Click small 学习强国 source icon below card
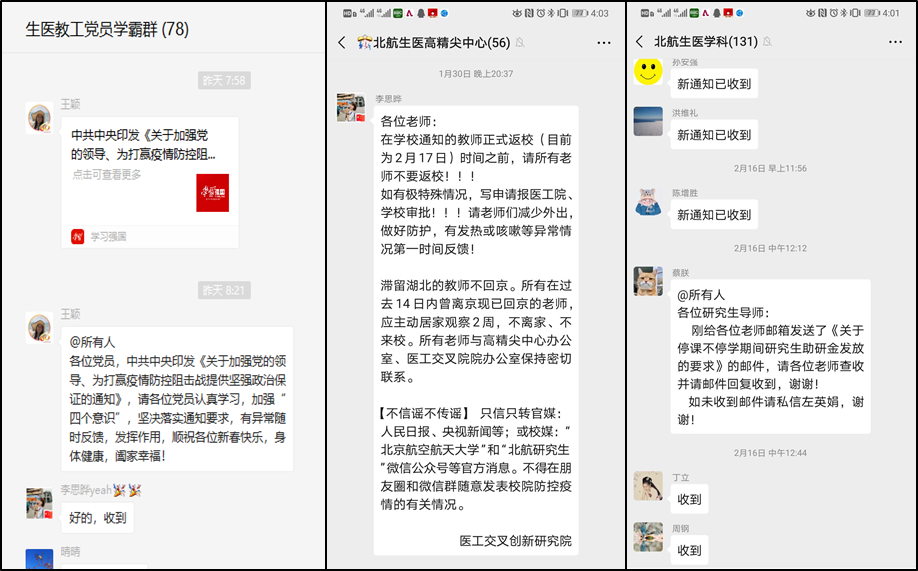Viewport: 918px width, 571px height. coord(78,236)
